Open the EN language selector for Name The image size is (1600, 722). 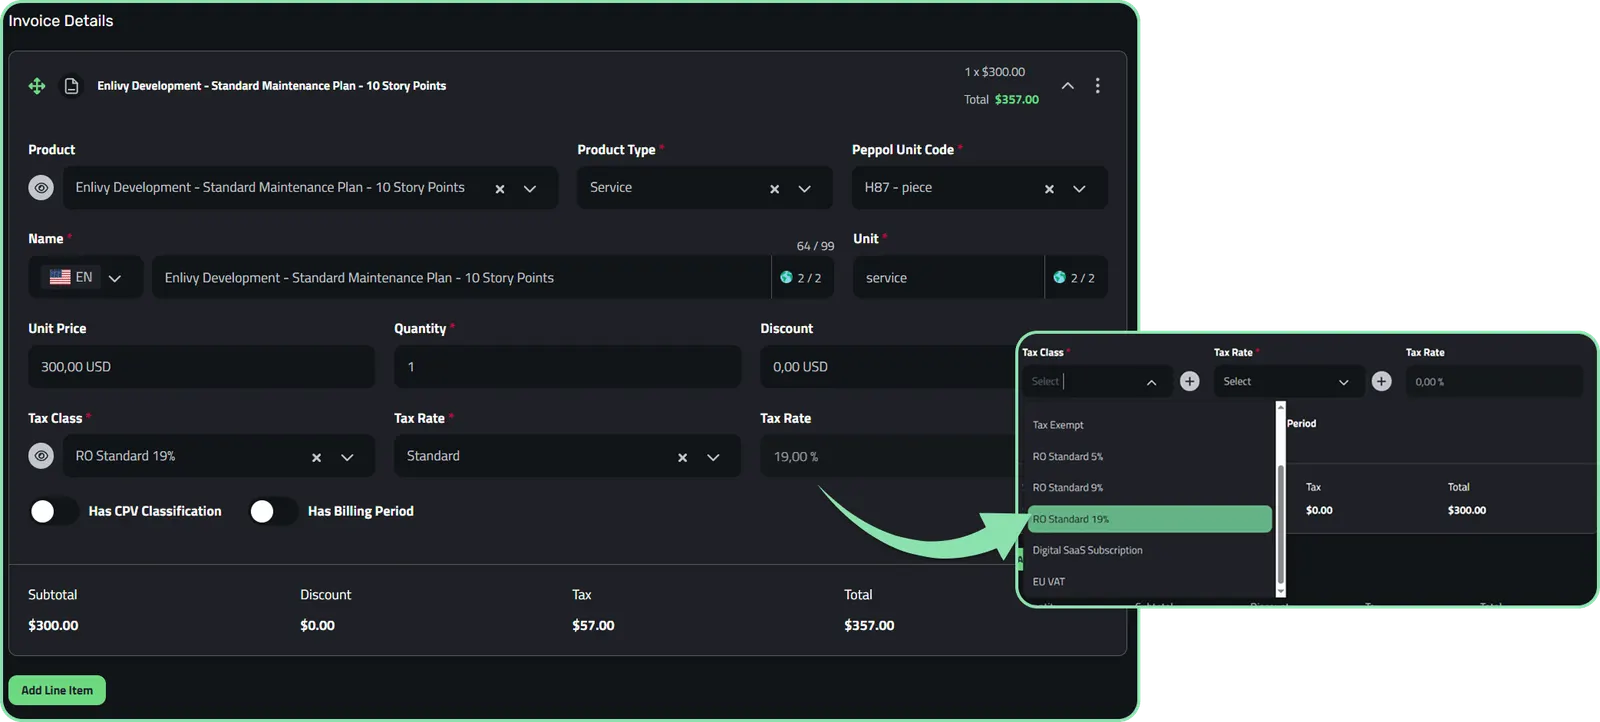(86, 277)
